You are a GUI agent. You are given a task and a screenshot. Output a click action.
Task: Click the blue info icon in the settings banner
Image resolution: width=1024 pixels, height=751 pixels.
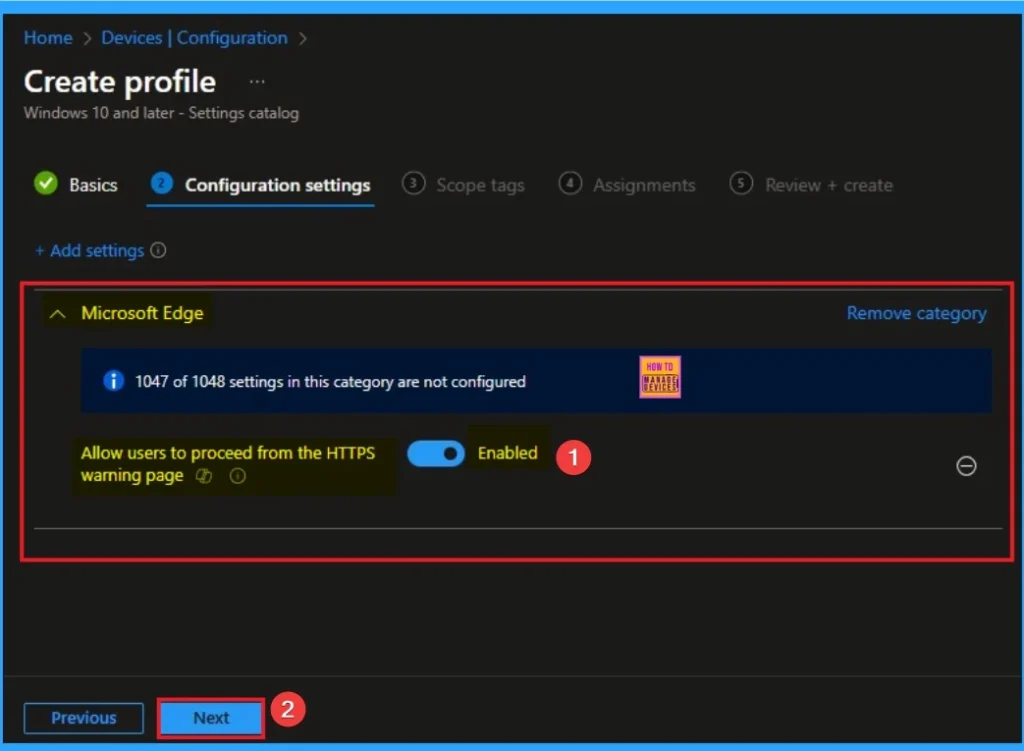pyautogui.click(x=114, y=381)
